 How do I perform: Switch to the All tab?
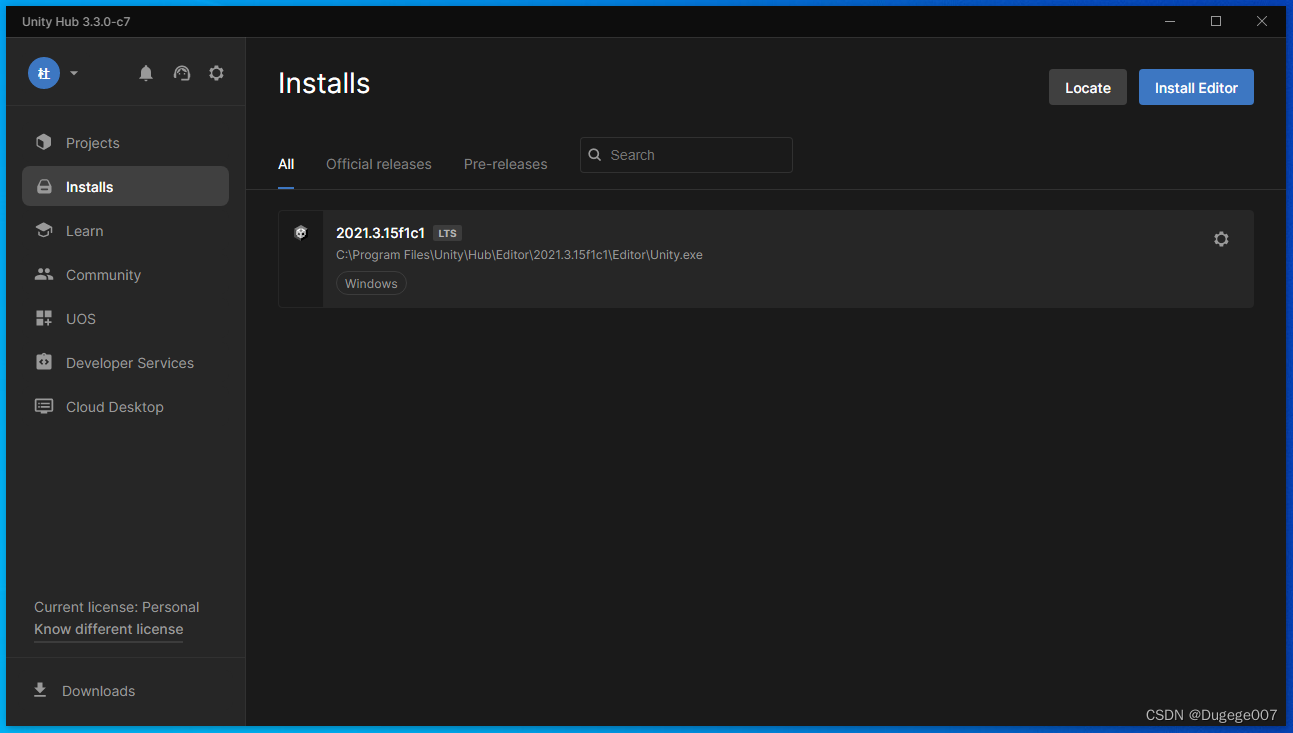click(286, 164)
